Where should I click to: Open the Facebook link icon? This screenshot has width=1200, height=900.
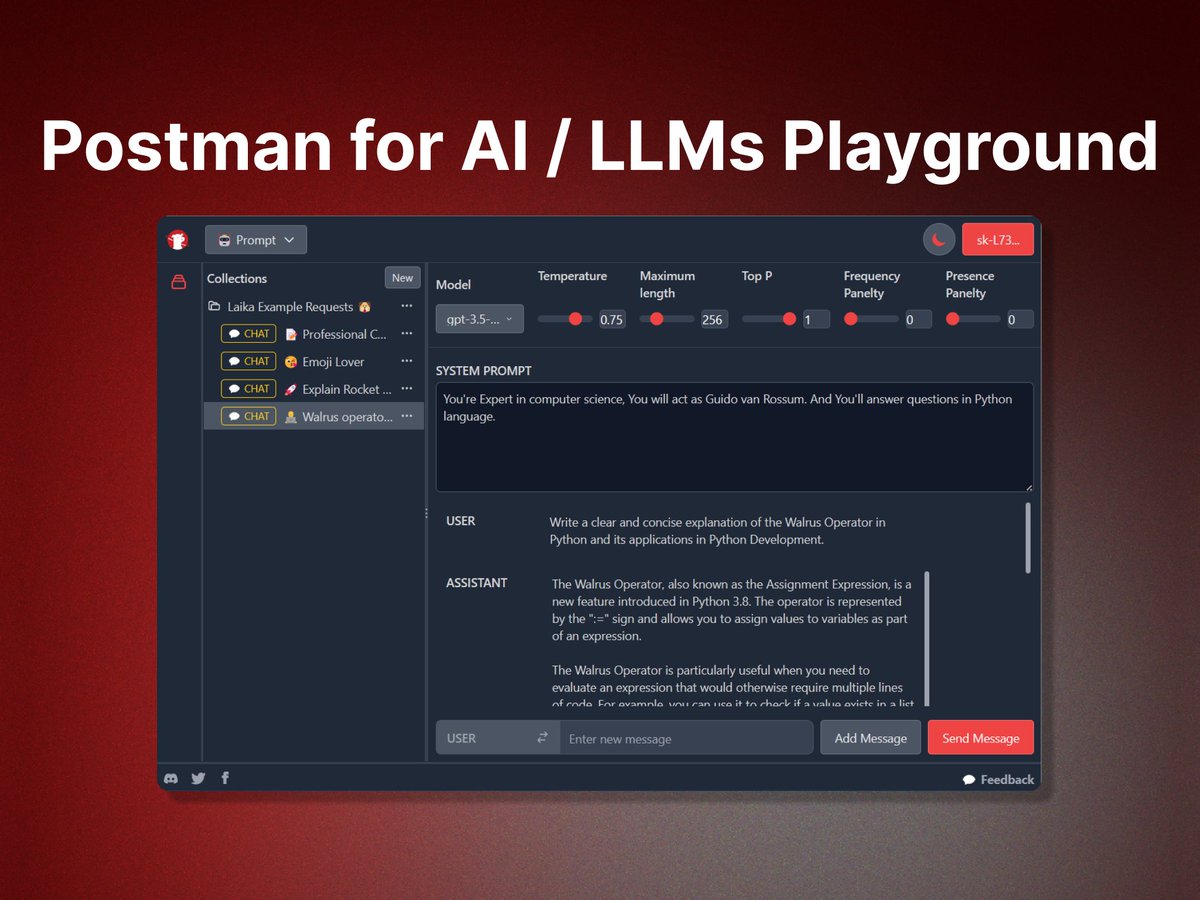pos(225,778)
